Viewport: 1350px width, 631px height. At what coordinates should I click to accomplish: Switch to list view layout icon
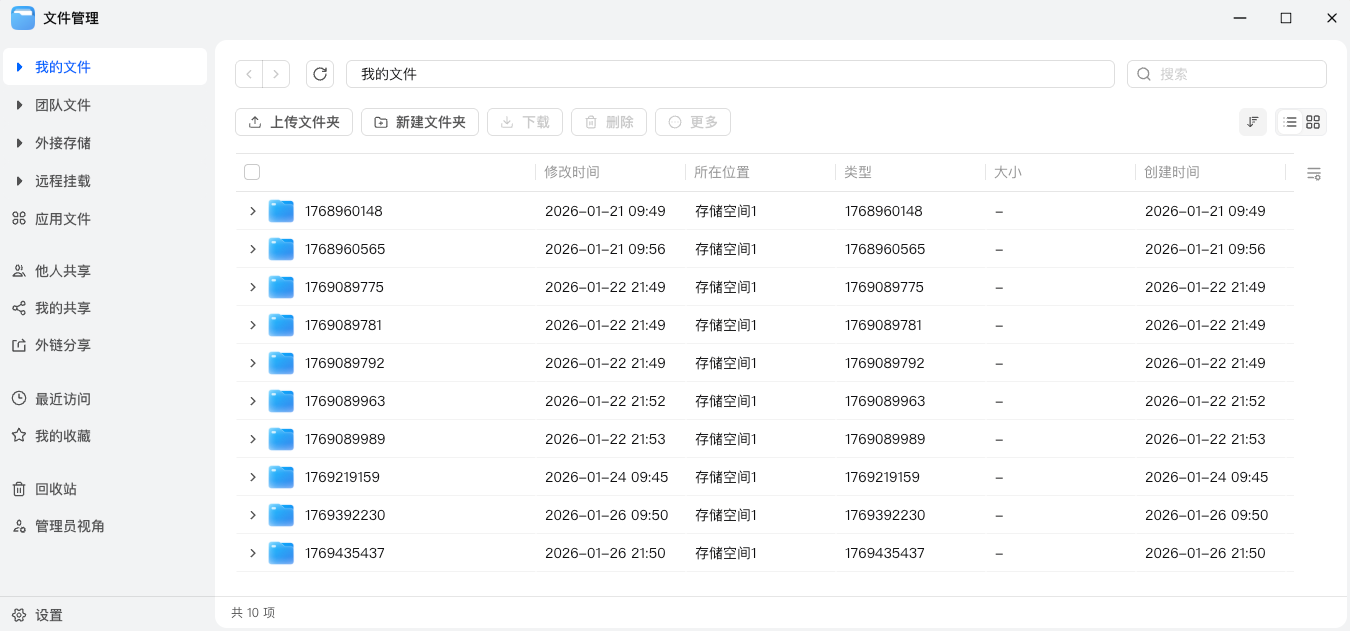click(x=1290, y=122)
